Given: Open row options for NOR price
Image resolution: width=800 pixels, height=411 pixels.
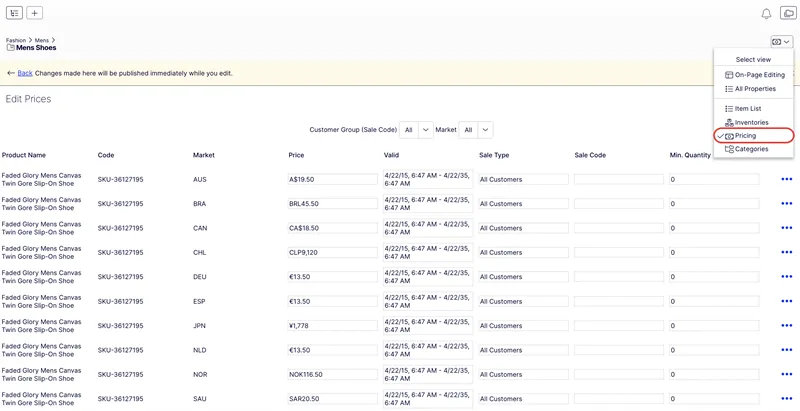Looking at the screenshot, I should [x=786, y=374].
